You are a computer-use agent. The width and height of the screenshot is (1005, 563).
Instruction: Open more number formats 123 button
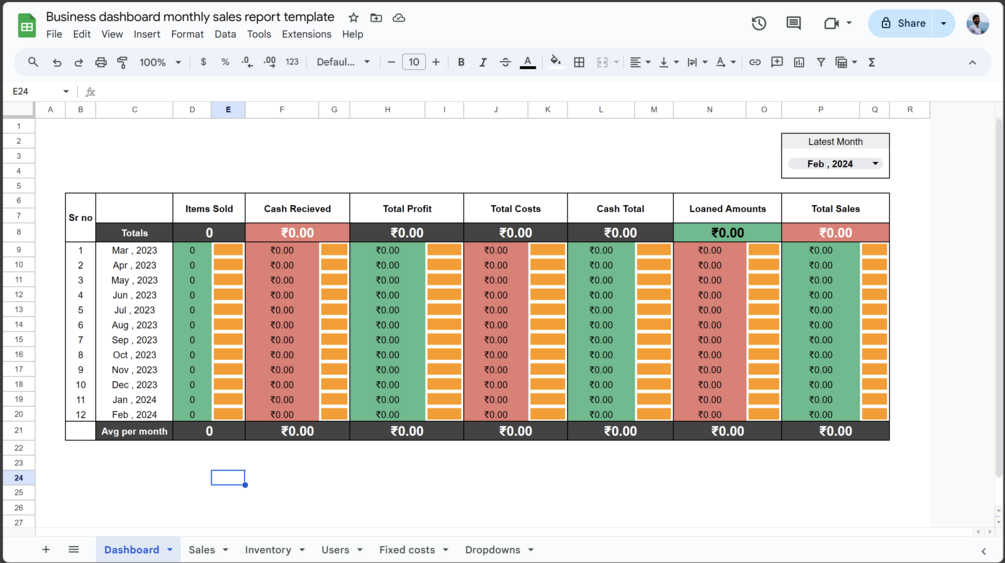click(x=292, y=62)
